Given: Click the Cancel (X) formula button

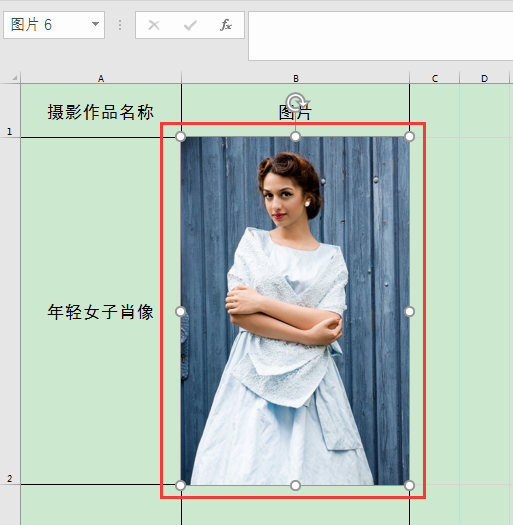Looking at the screenshot, I should pyautogui.click(x=154, y=25).
